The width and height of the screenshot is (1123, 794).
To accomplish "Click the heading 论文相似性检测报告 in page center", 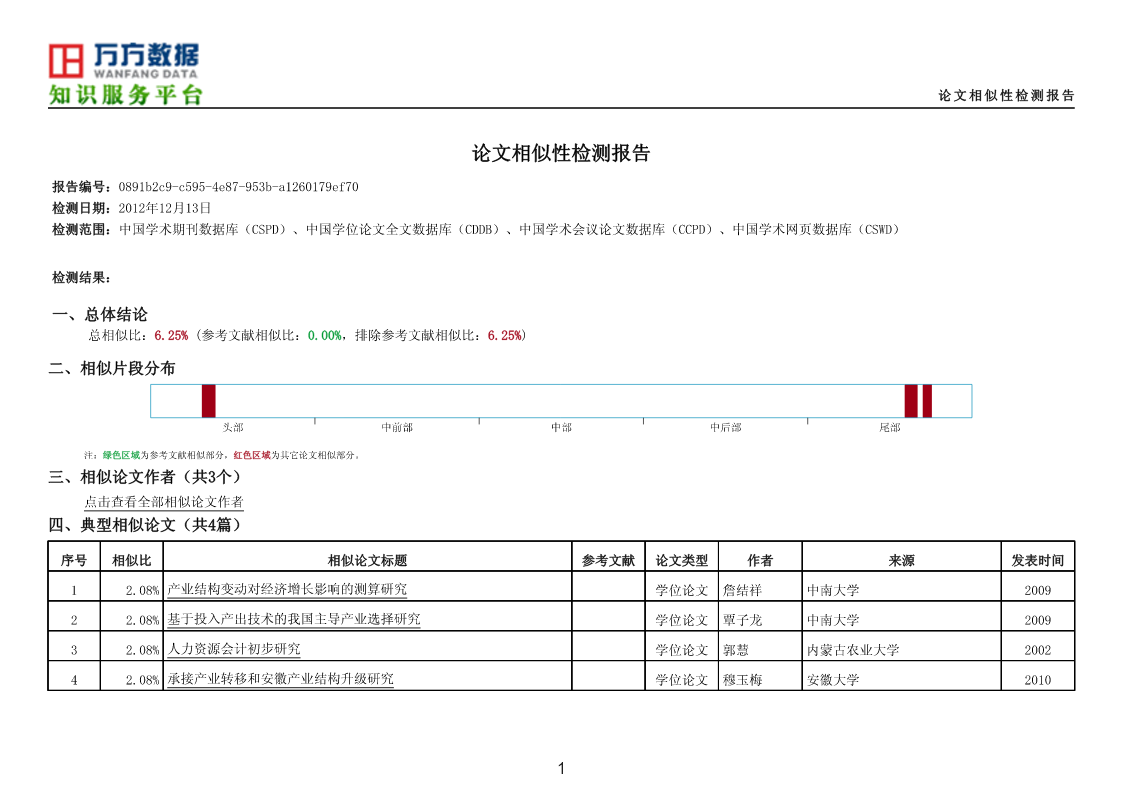I will click(561, 153).
